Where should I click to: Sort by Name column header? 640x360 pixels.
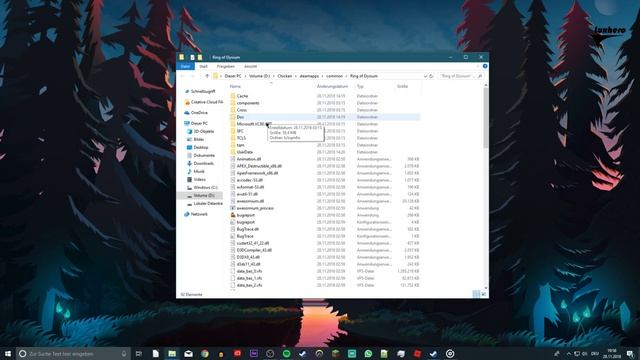click(235, 87)
